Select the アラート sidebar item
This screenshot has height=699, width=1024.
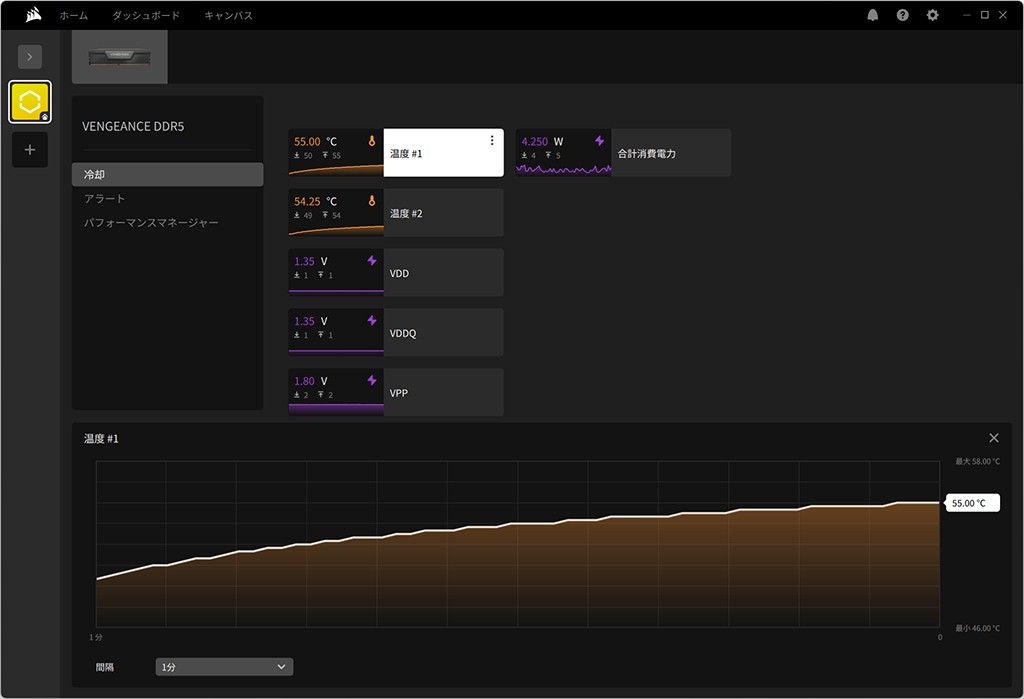[x=105, y=199]
